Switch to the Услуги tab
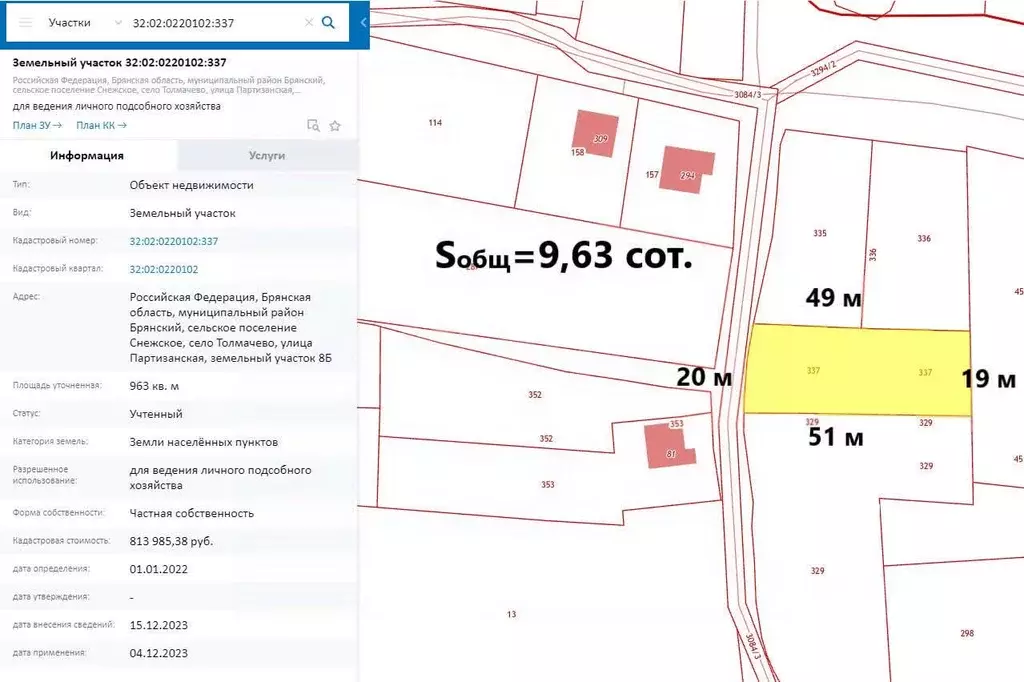The image size is (1024, 682). (267, 156)
